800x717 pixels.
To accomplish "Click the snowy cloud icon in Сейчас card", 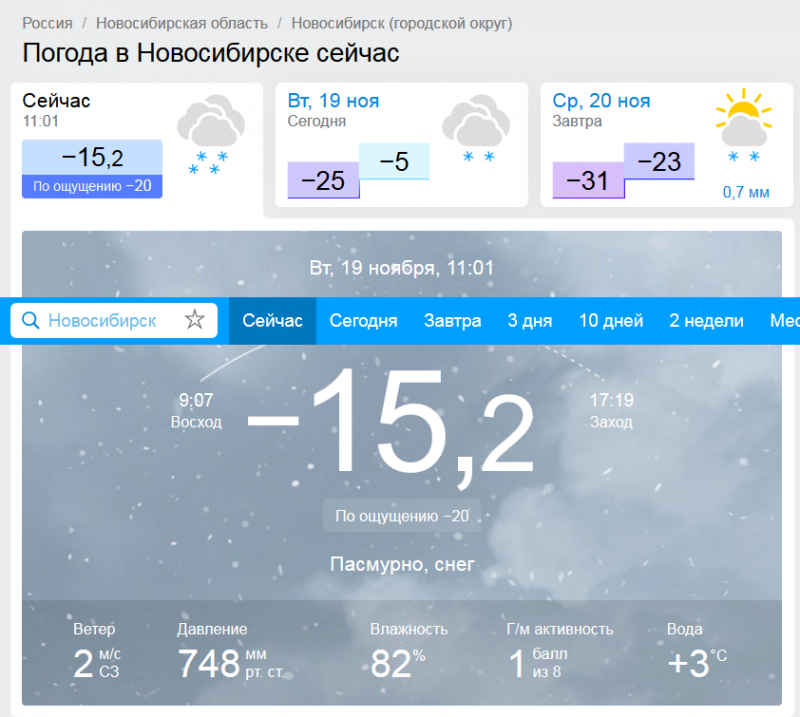I will pos(211,137).
